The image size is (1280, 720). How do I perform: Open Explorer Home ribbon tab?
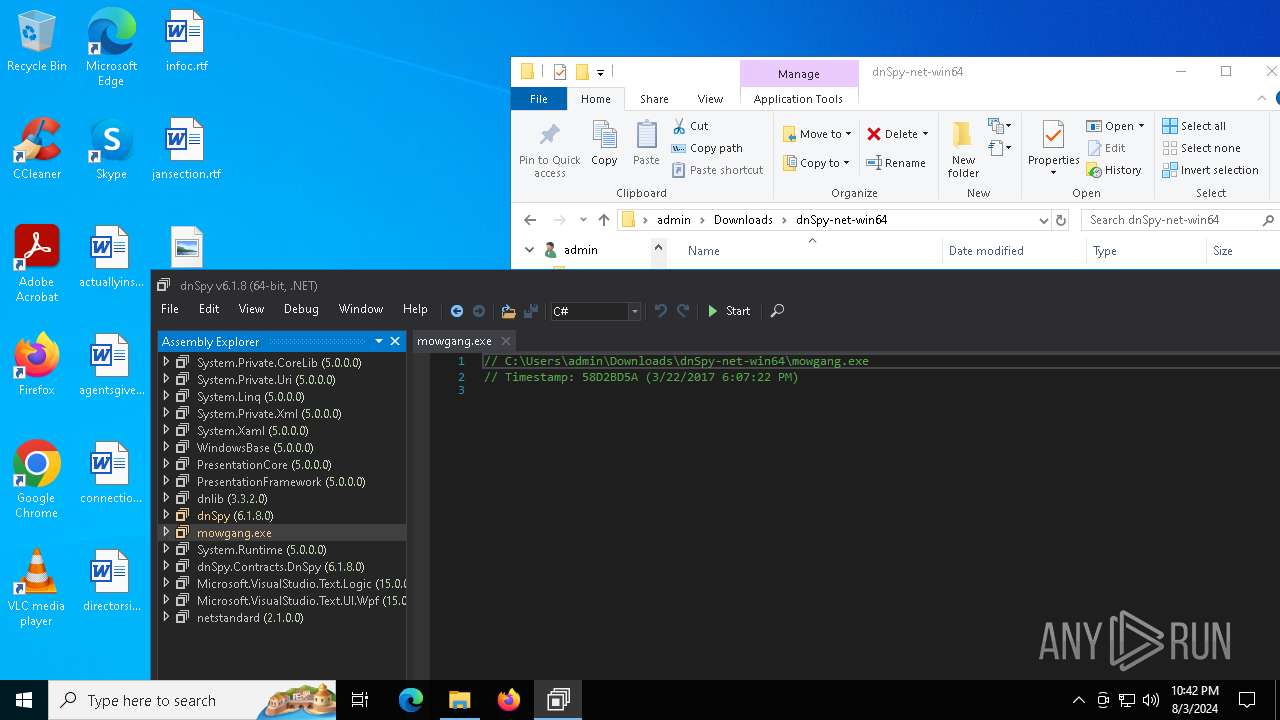click(595, 99)
